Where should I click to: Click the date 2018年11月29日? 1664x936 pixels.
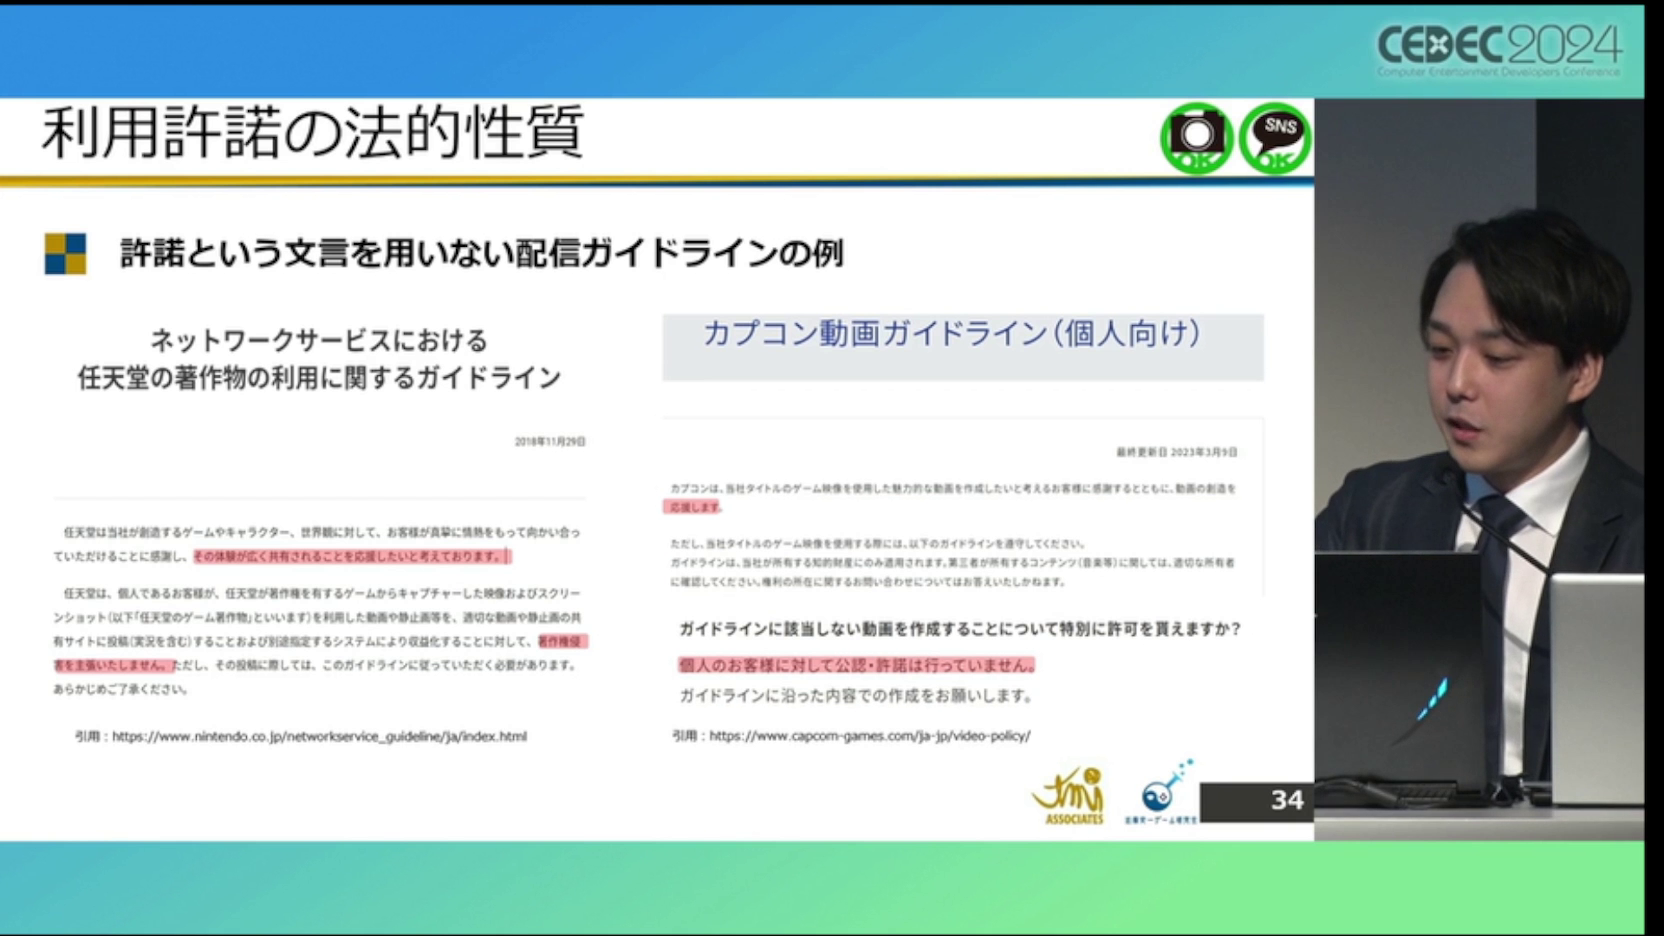pyautogui.click(x=550, y=441)
